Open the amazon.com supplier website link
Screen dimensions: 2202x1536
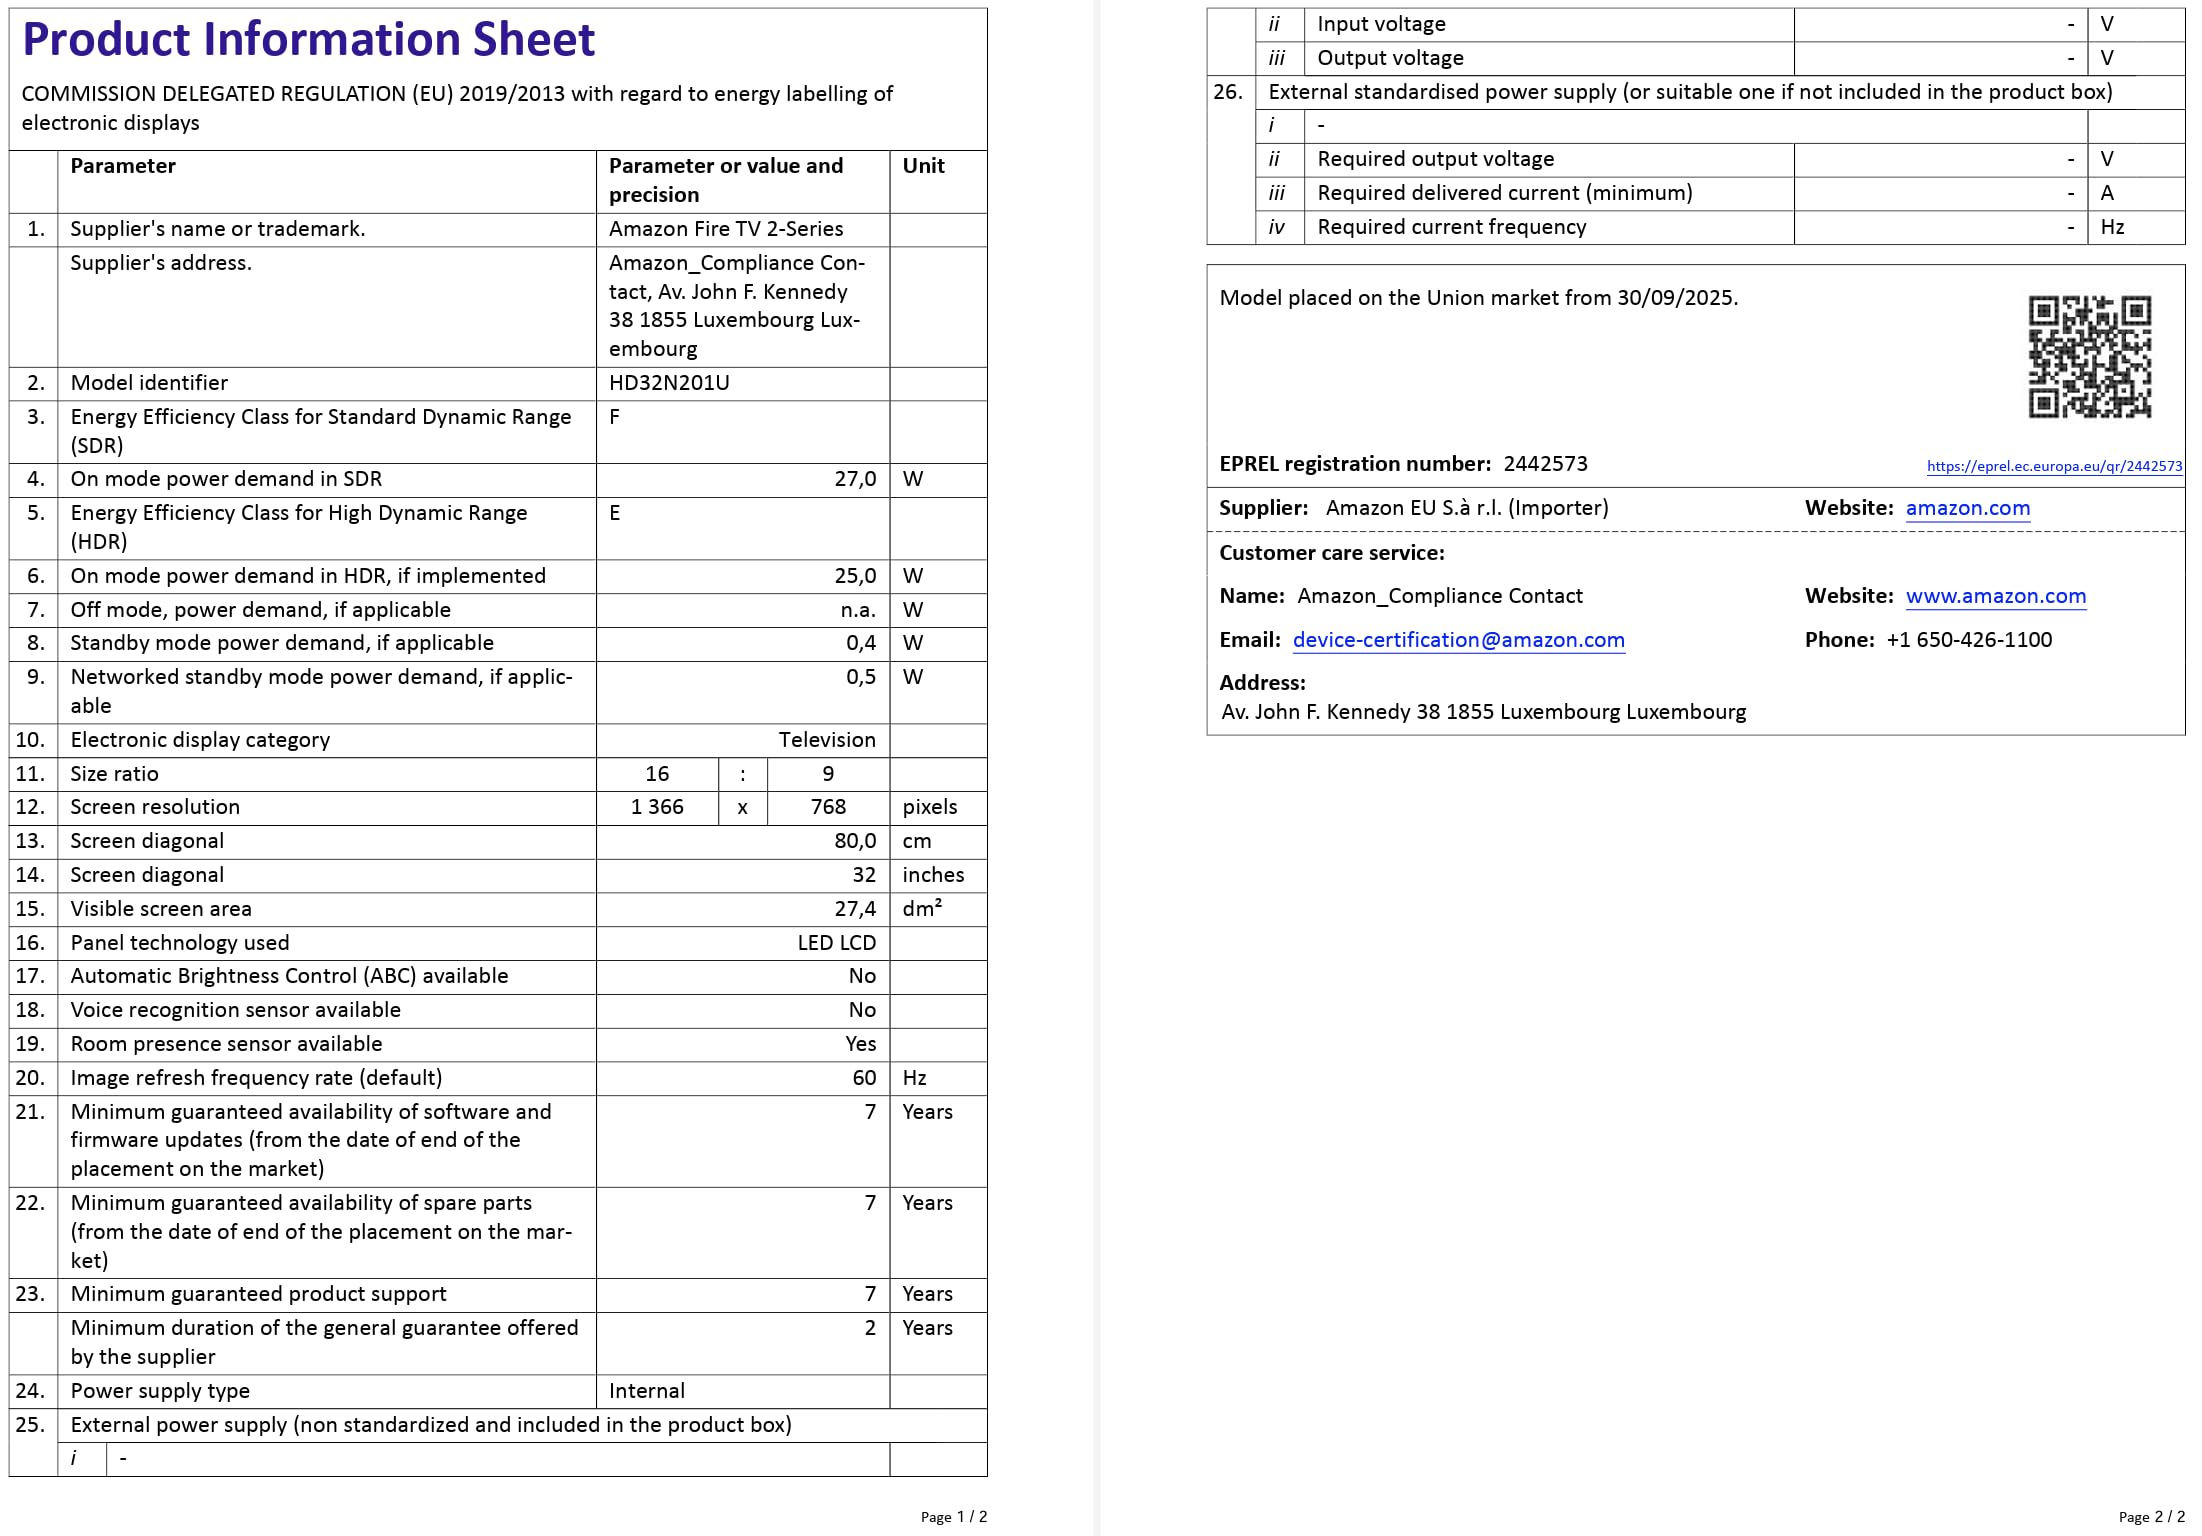[1967, 508]
